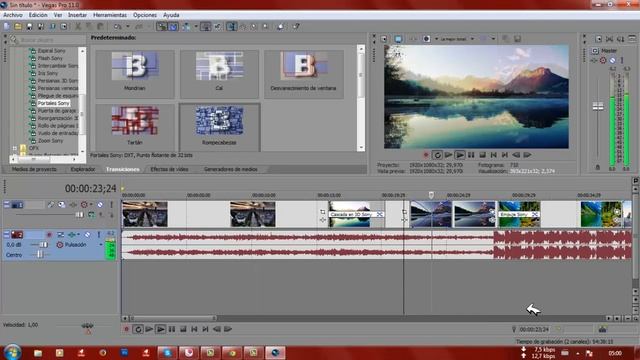
Task: Toggle mute on audio track 2
Action: [87, 235]
